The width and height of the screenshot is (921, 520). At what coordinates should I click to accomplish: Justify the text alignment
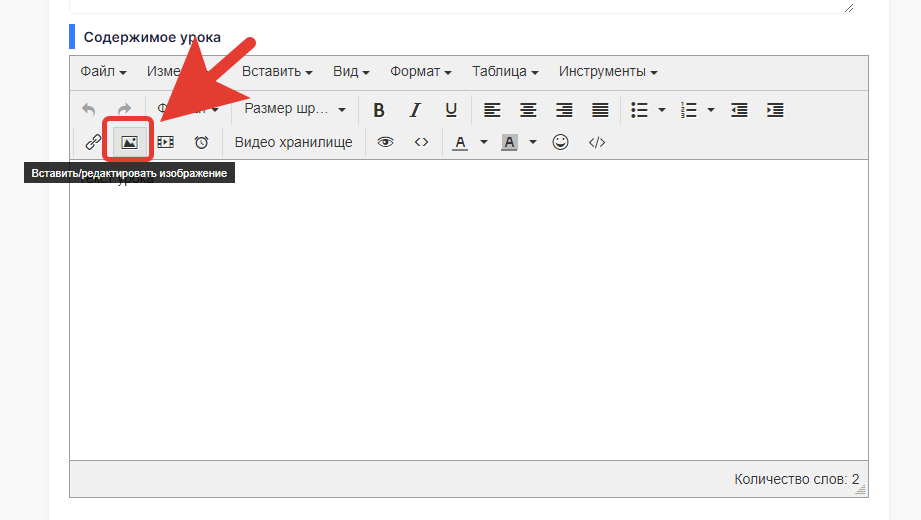click(x=600, y=110)
